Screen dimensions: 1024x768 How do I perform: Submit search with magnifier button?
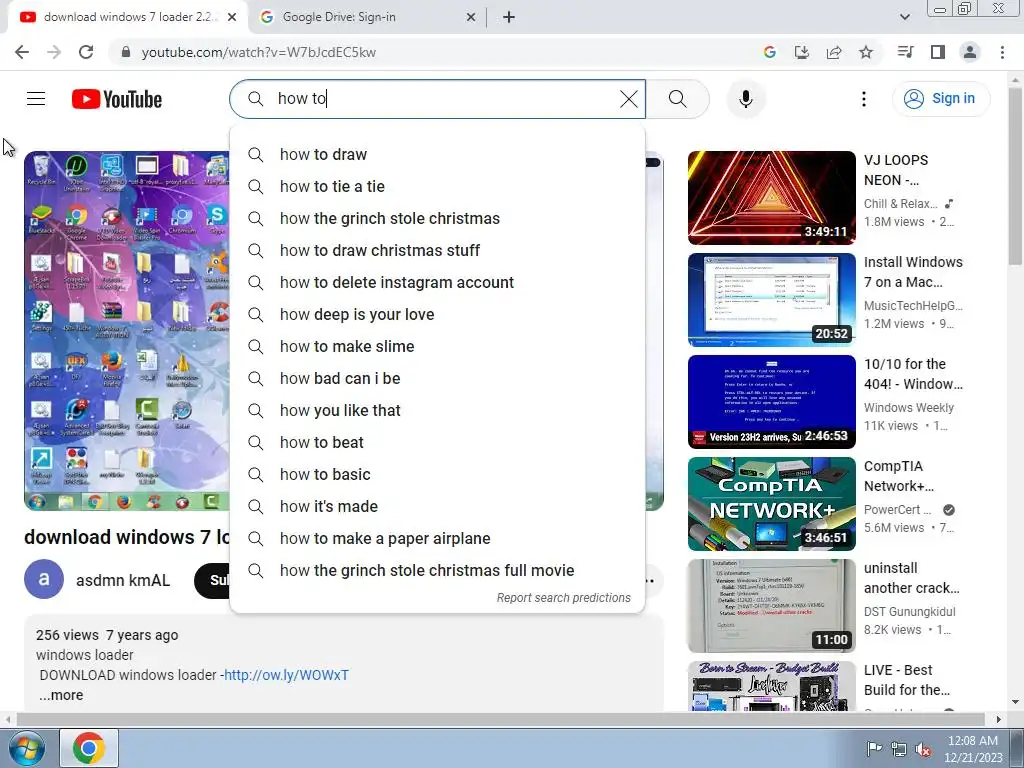[678, 99]
